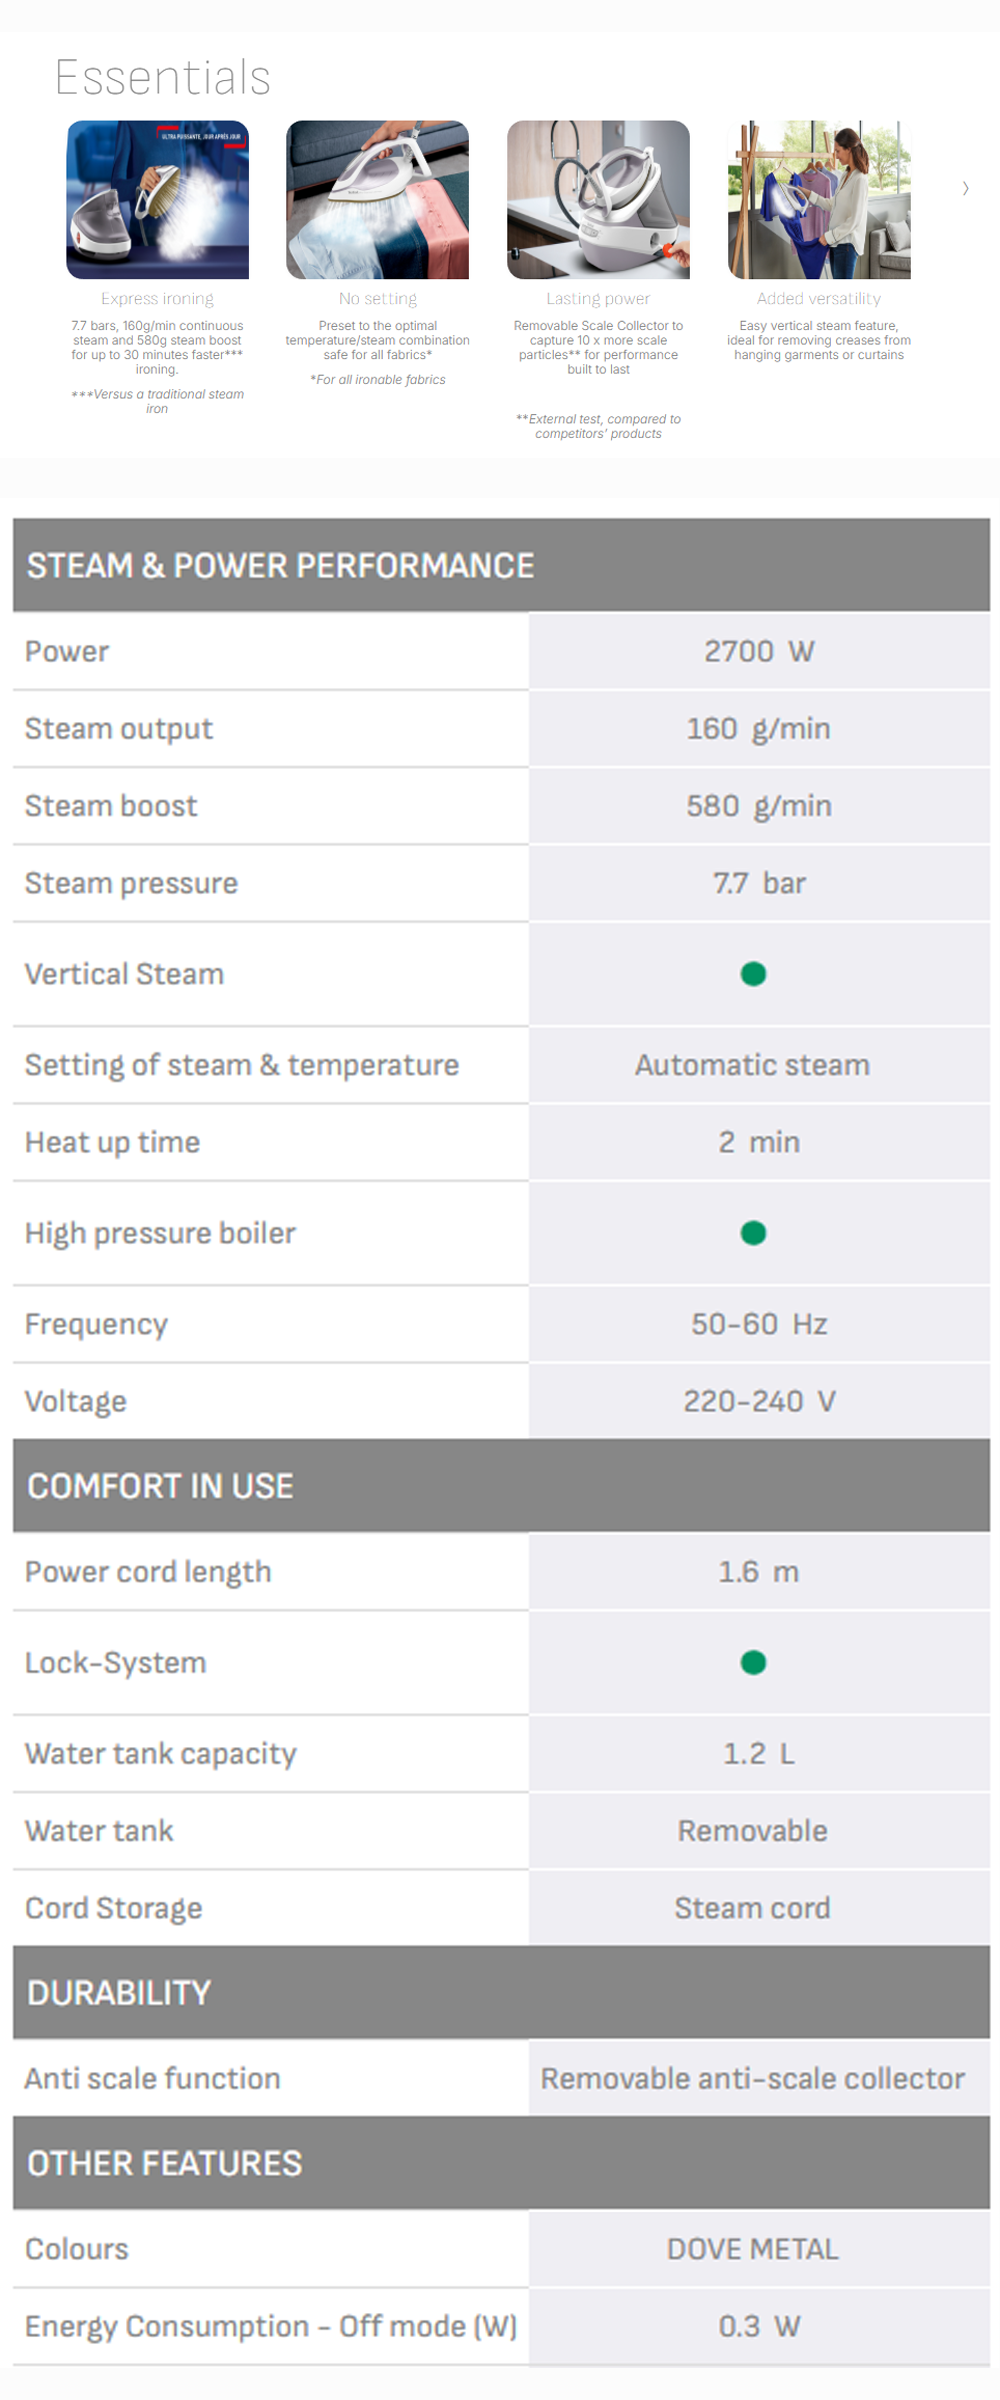View the Added versatility thumbnail image

(819, 200)
